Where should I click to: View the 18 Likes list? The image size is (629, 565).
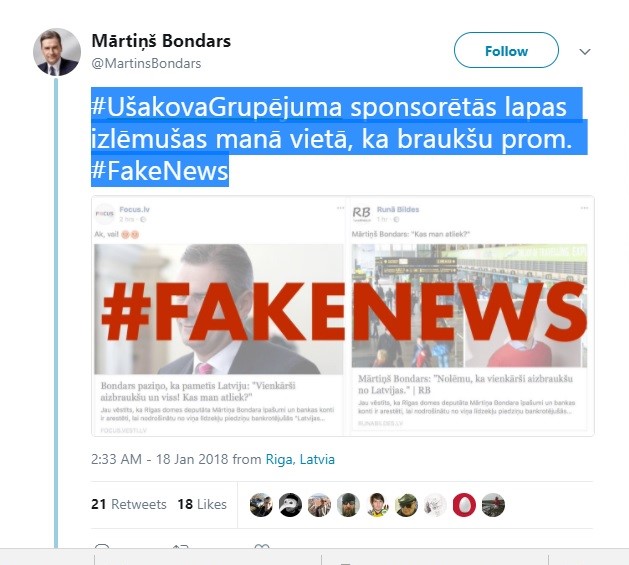202,504
